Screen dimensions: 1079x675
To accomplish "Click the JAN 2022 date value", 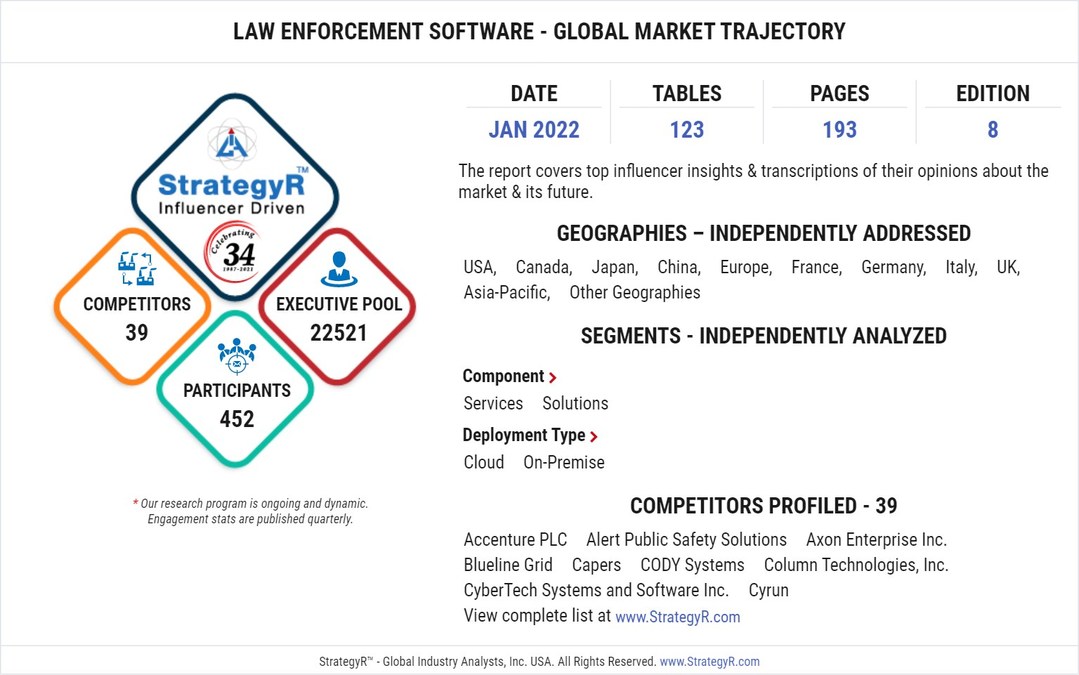I will (534, 129).
